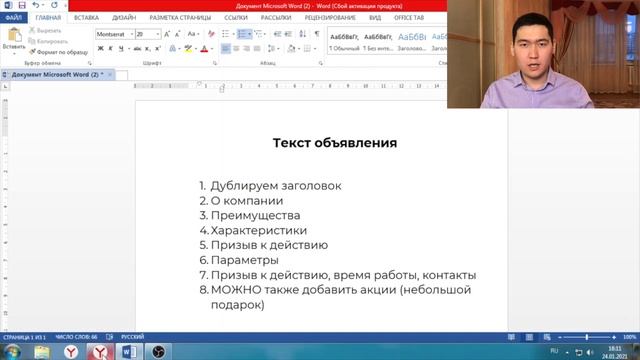Center align the text
640x360 pixels.
(x=236, y=49)
